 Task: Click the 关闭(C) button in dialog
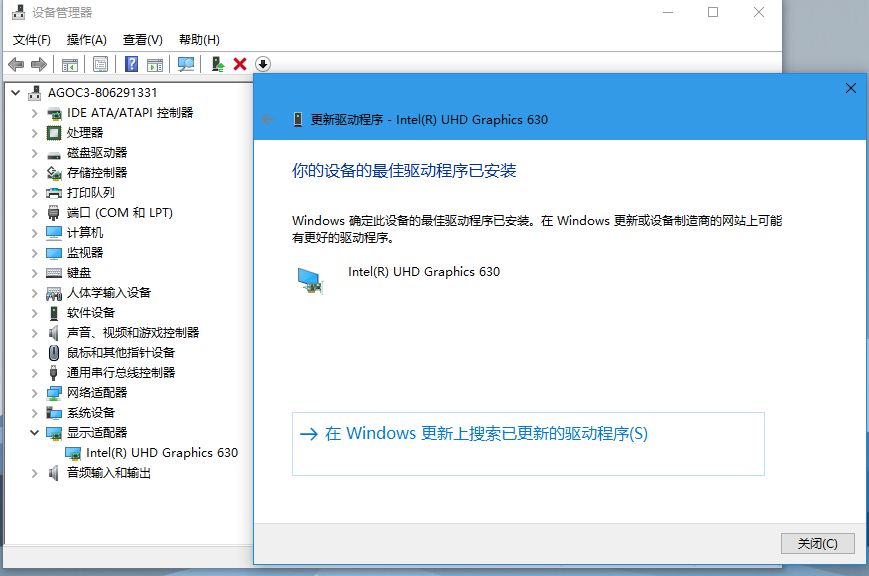[x=817, y=543]
